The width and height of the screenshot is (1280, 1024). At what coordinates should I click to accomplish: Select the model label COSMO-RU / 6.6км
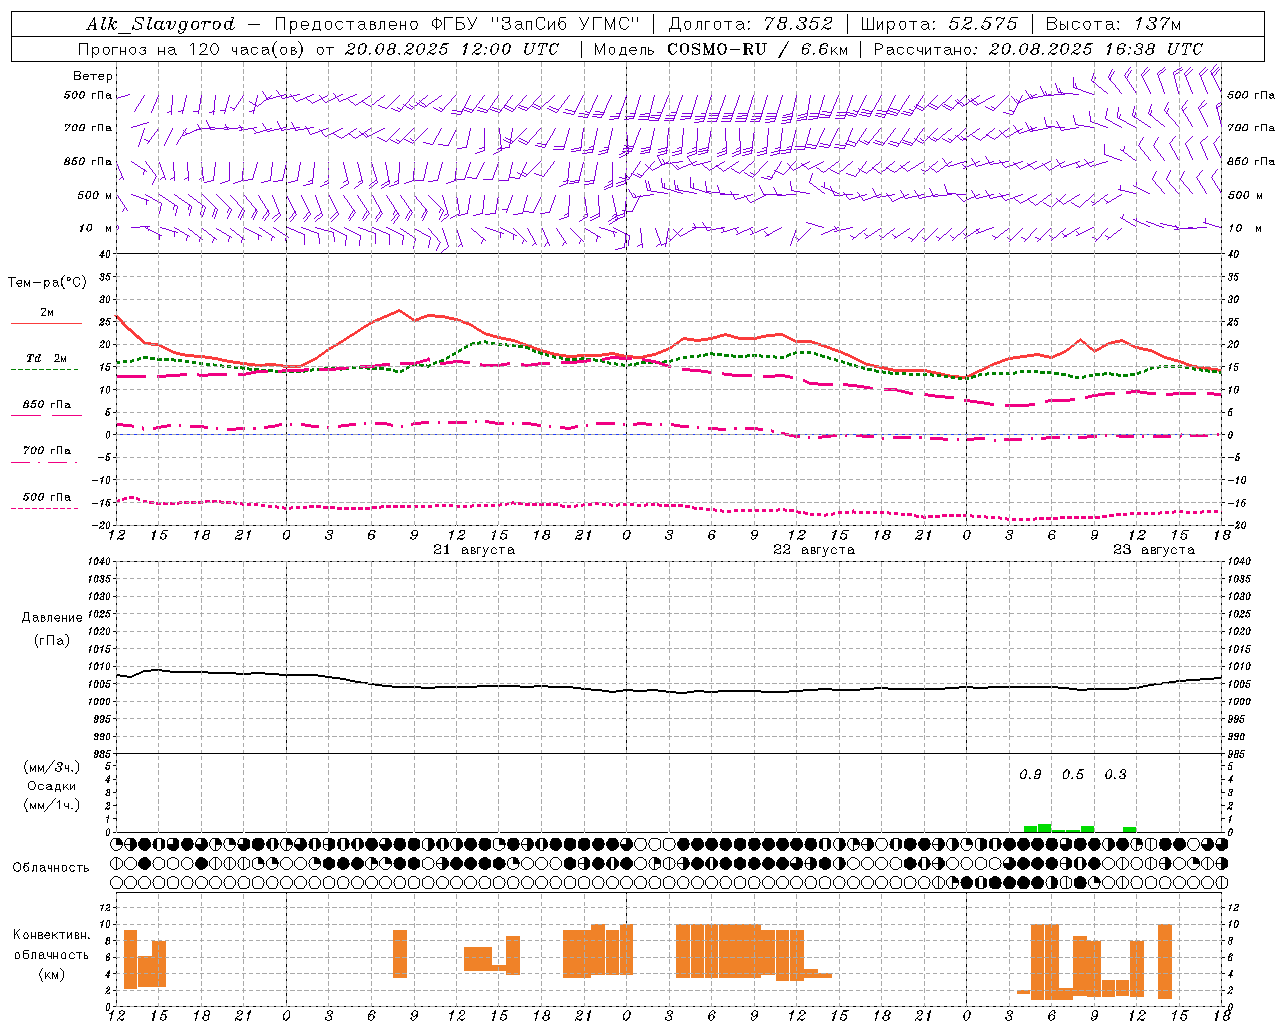click(x=758, y=49)
